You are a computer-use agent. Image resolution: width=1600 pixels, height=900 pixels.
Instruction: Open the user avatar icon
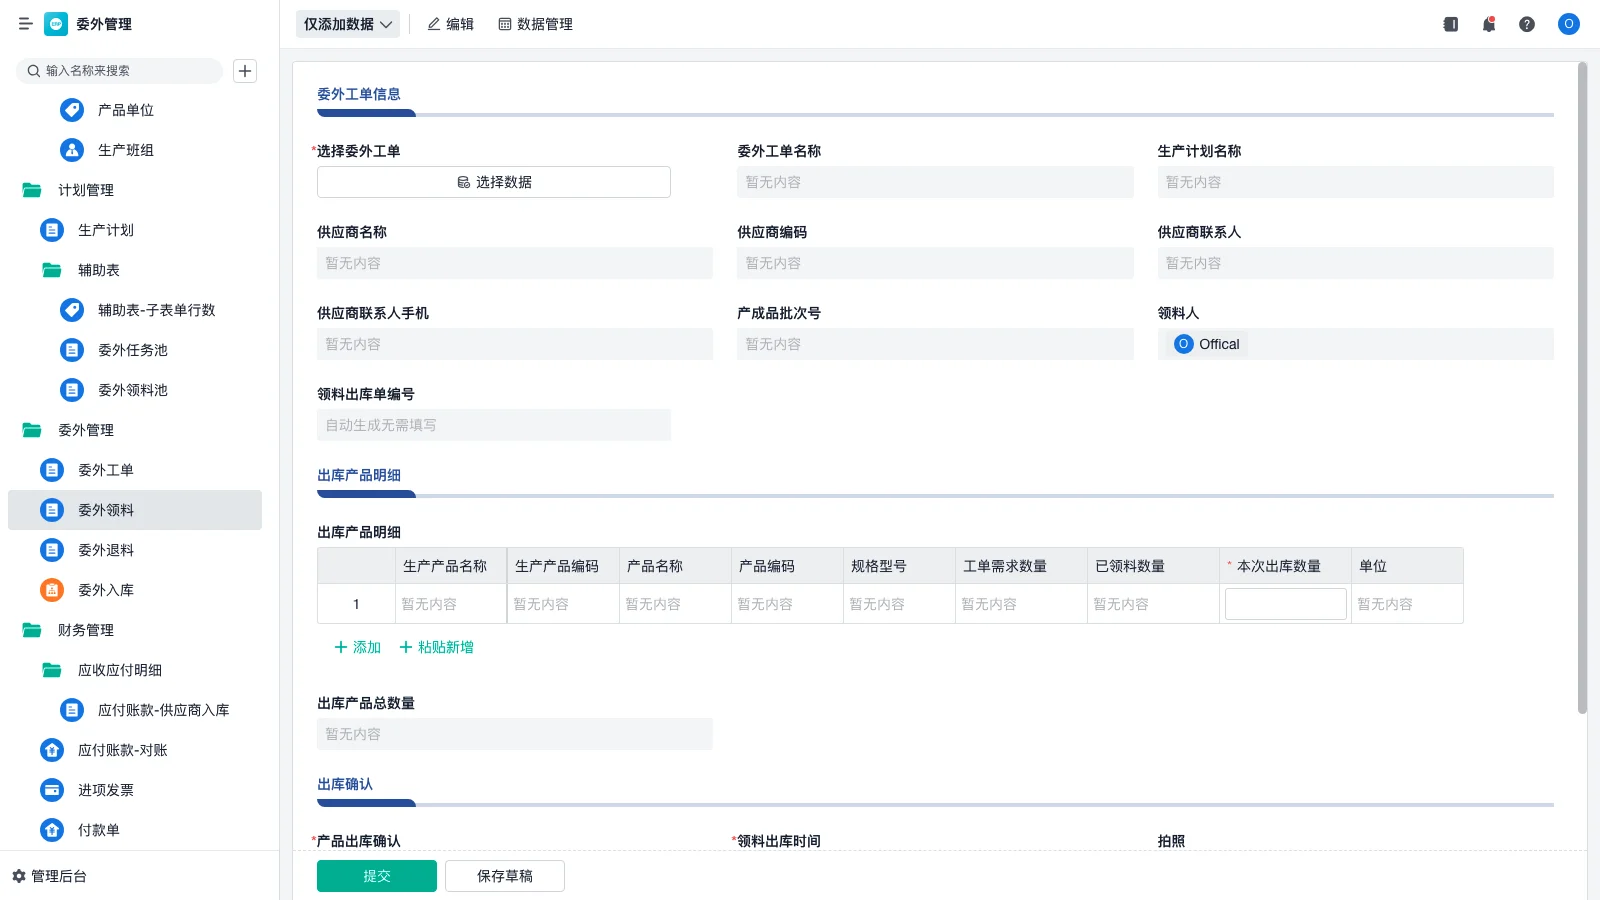click(x=1567, y=24)
